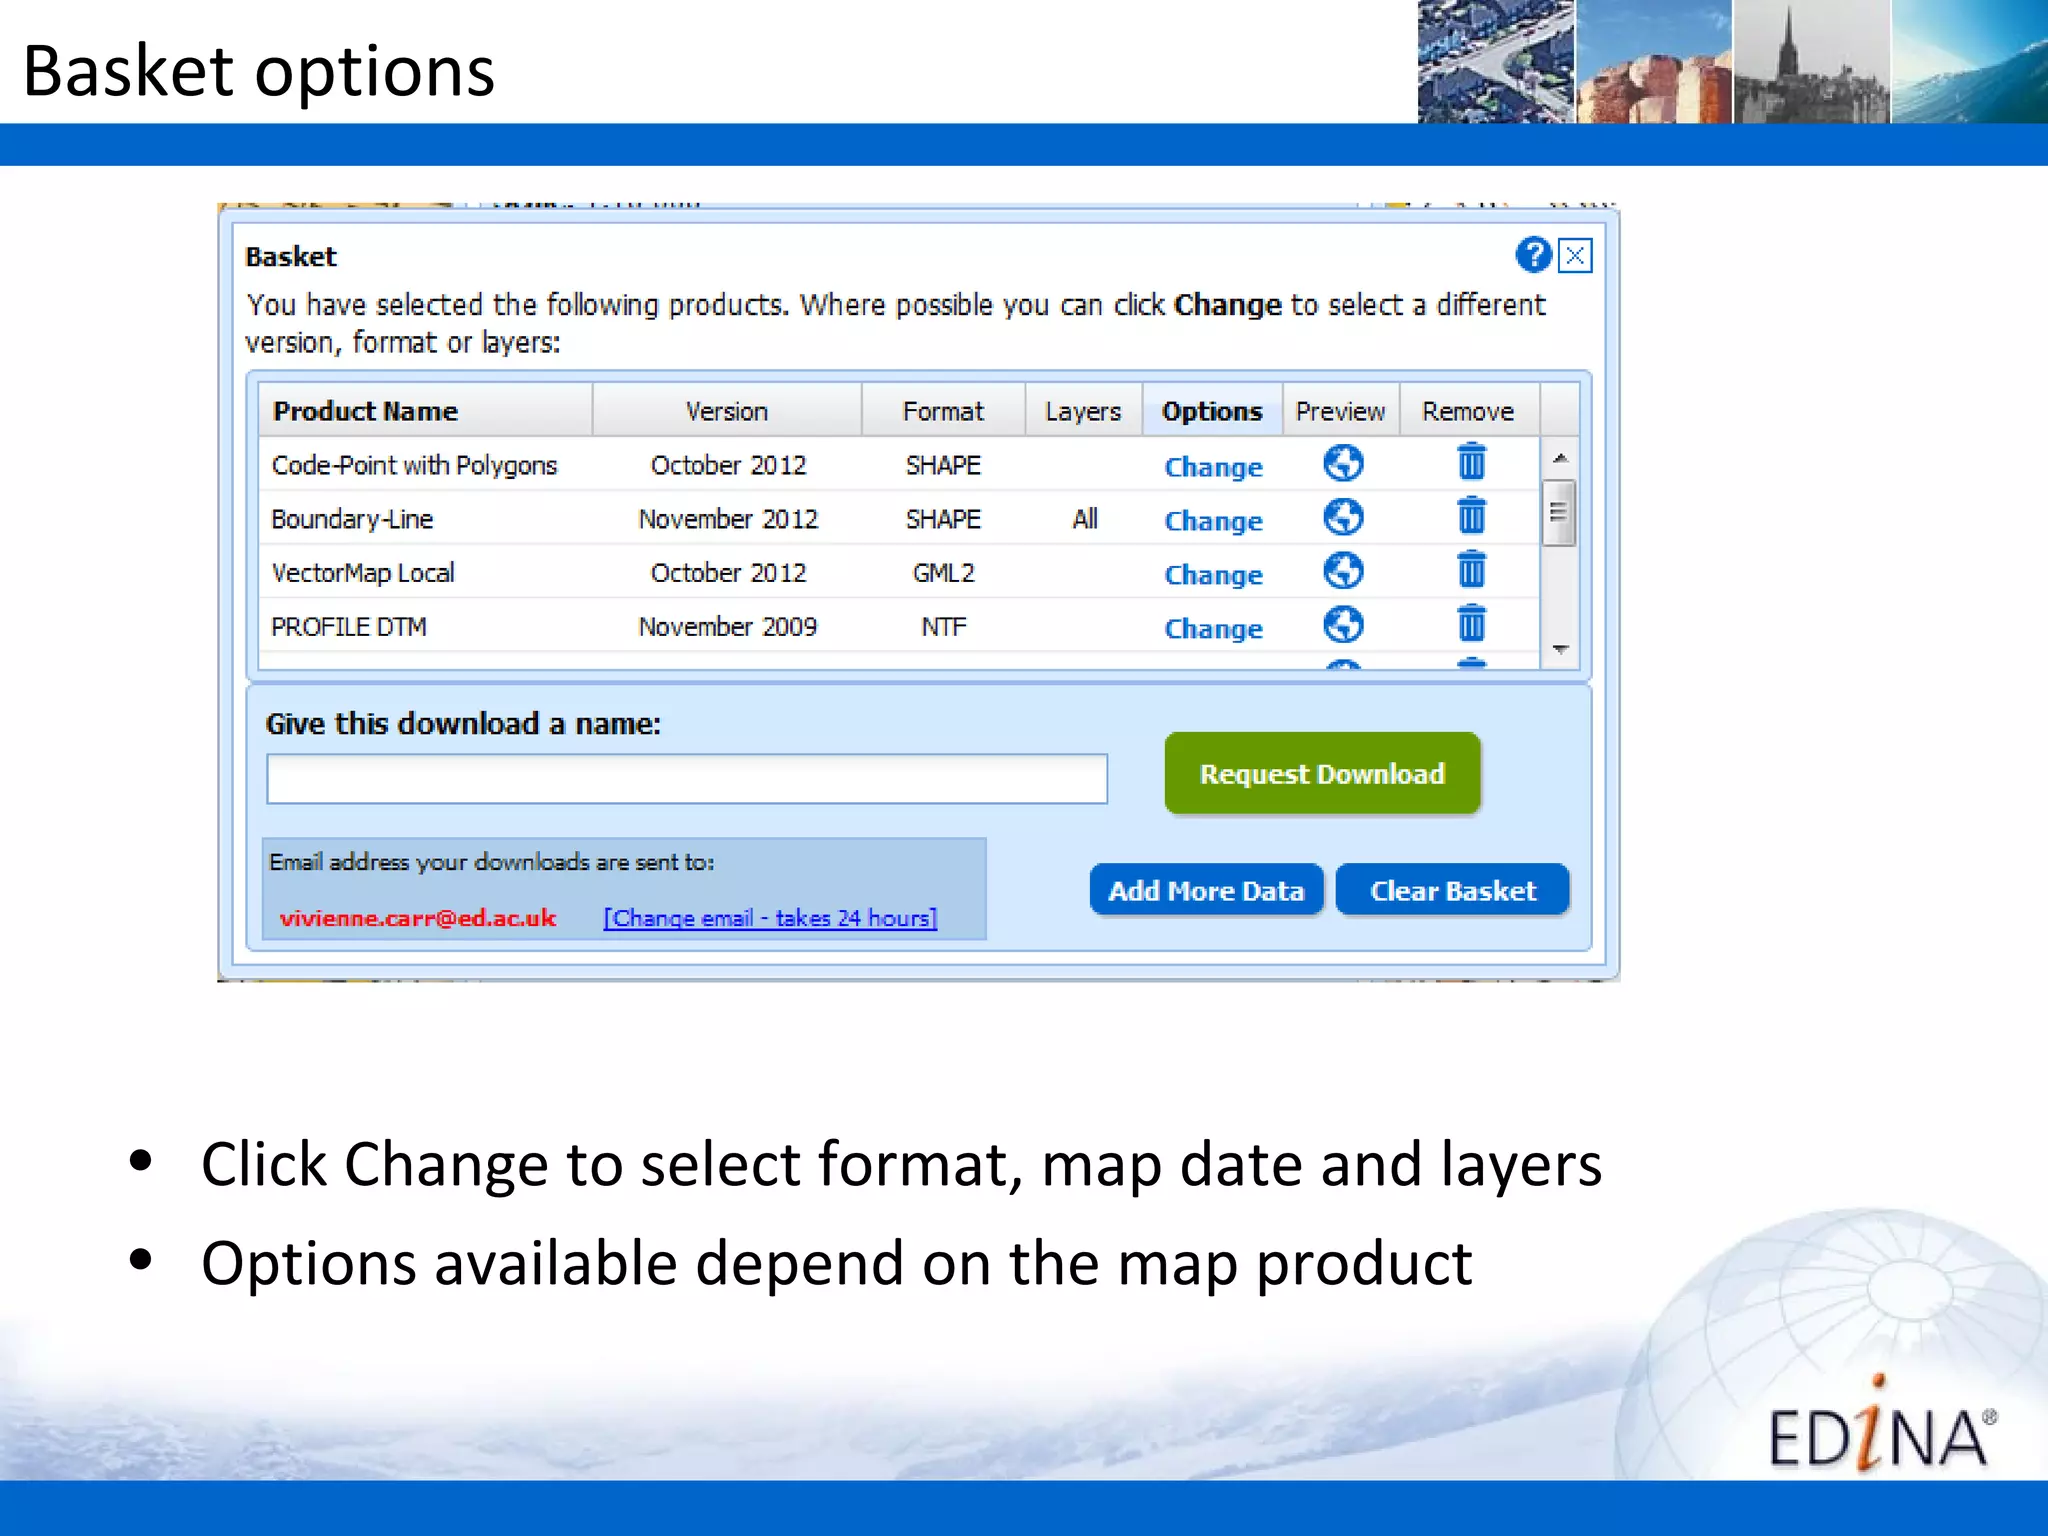Open Change email - takes 24 hours link
Screen dimensions: 2048x1536
[x=770, y=918]
